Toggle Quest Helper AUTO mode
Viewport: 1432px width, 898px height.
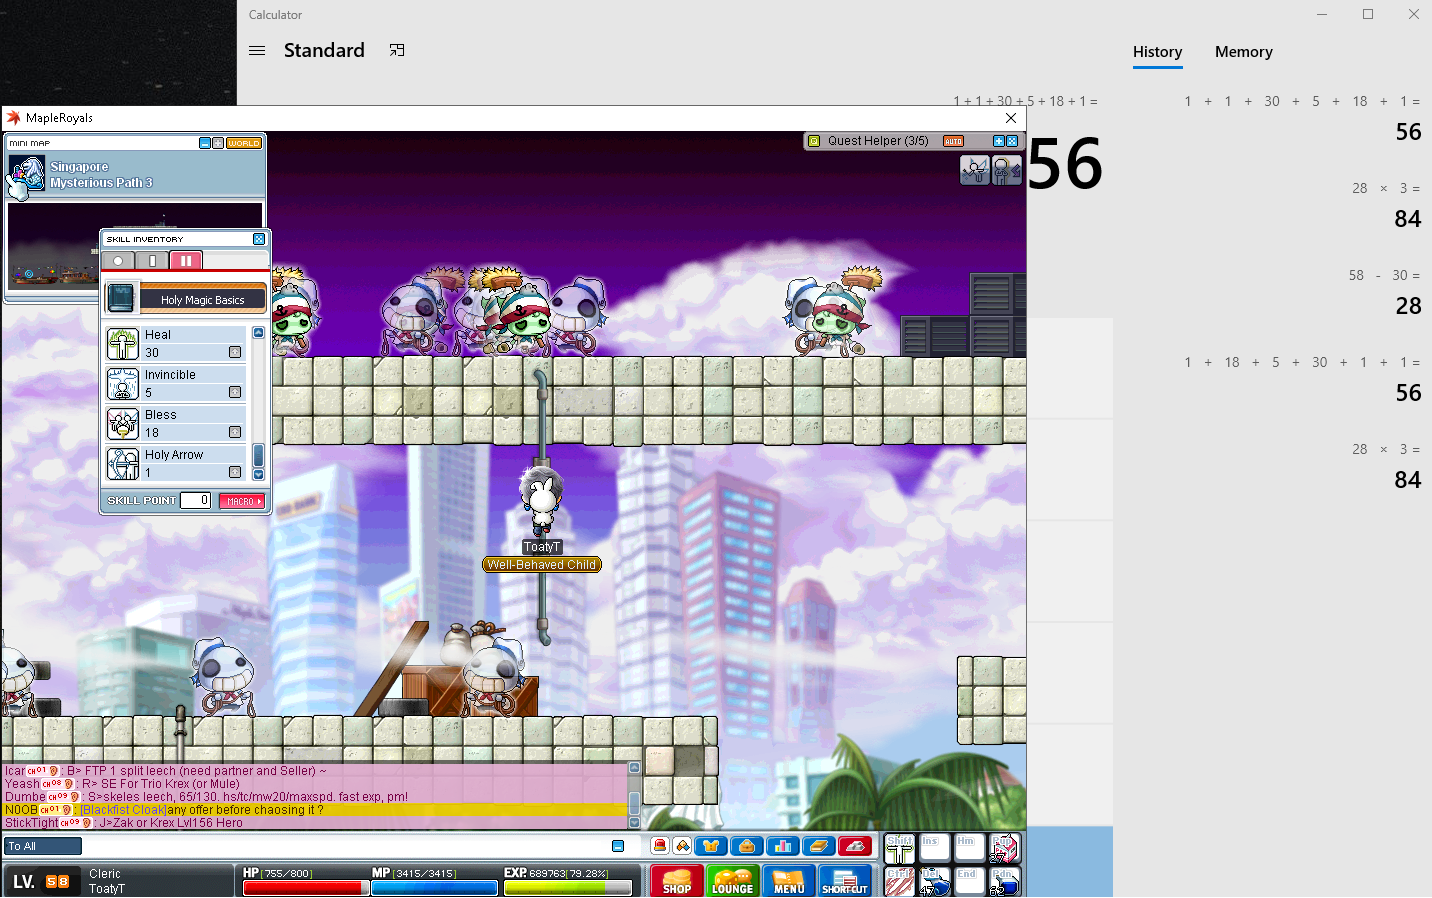(x=953, y=141)
